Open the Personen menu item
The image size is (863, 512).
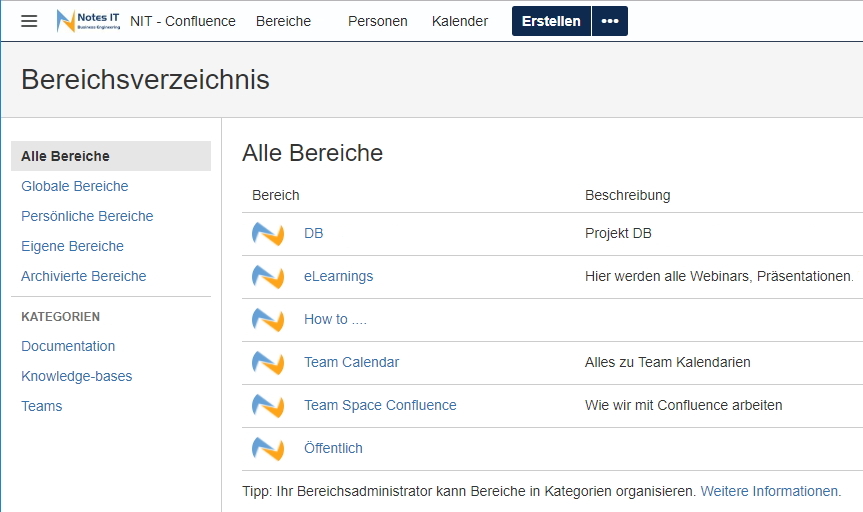(x=378, y=21)
